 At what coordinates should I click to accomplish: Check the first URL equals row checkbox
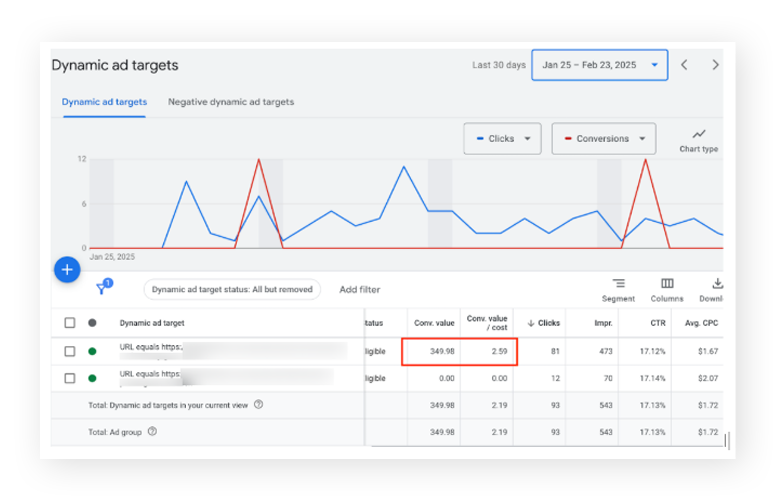(x=70, y=351)
